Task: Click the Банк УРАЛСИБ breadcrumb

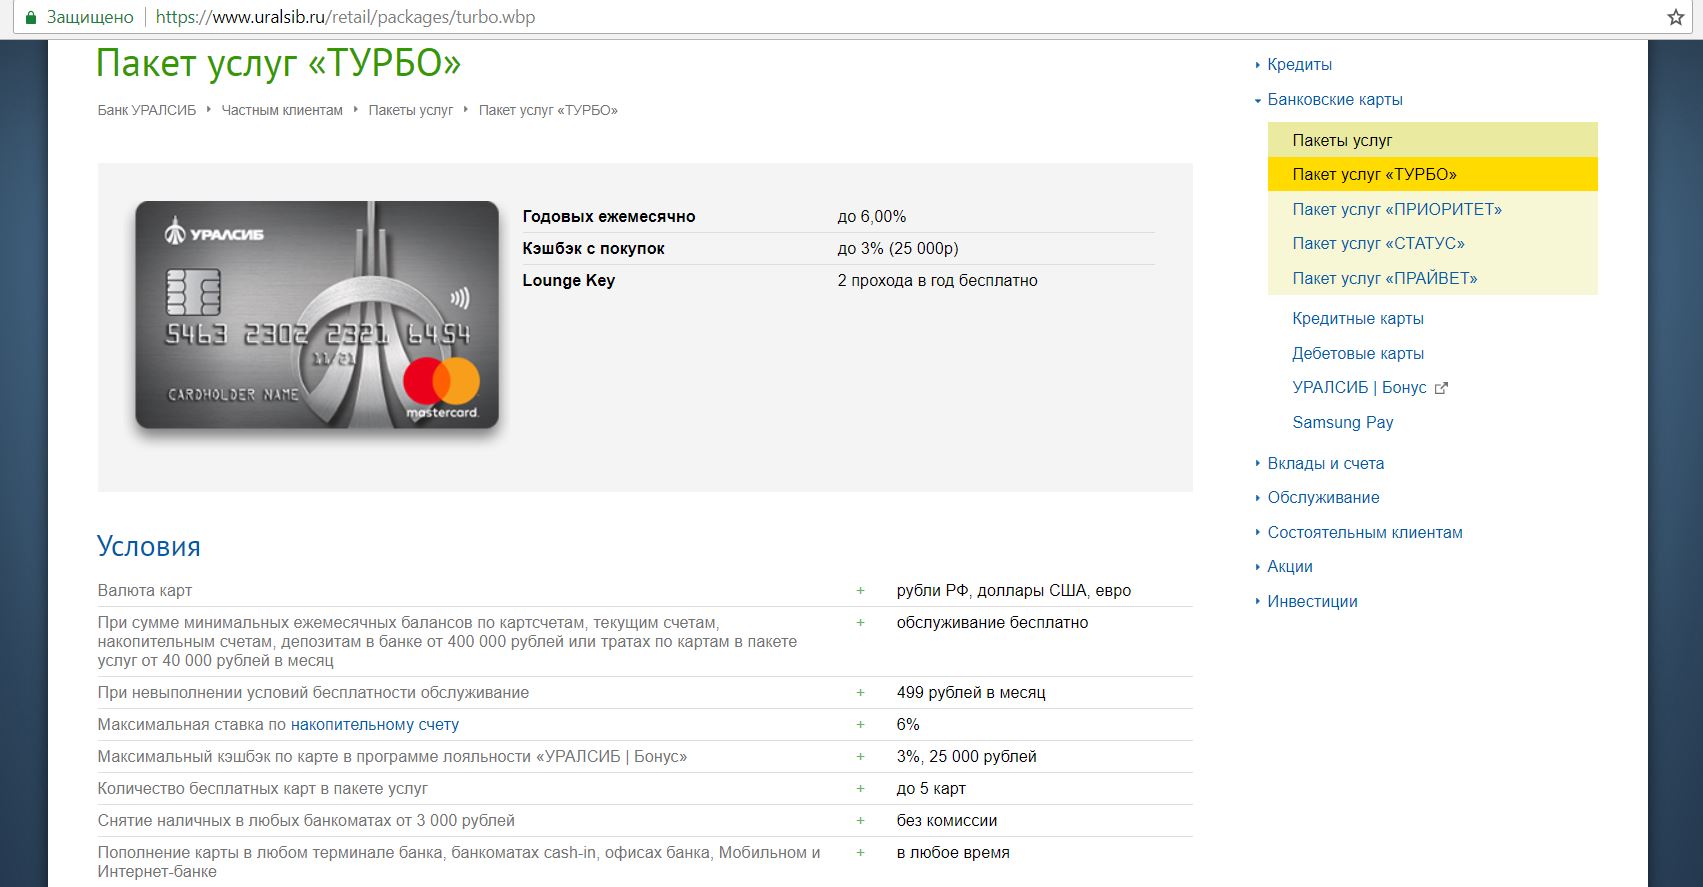Action: [147, 110]
